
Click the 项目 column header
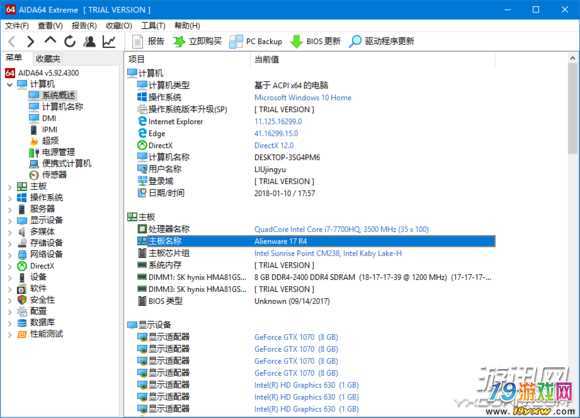point(136,59)
